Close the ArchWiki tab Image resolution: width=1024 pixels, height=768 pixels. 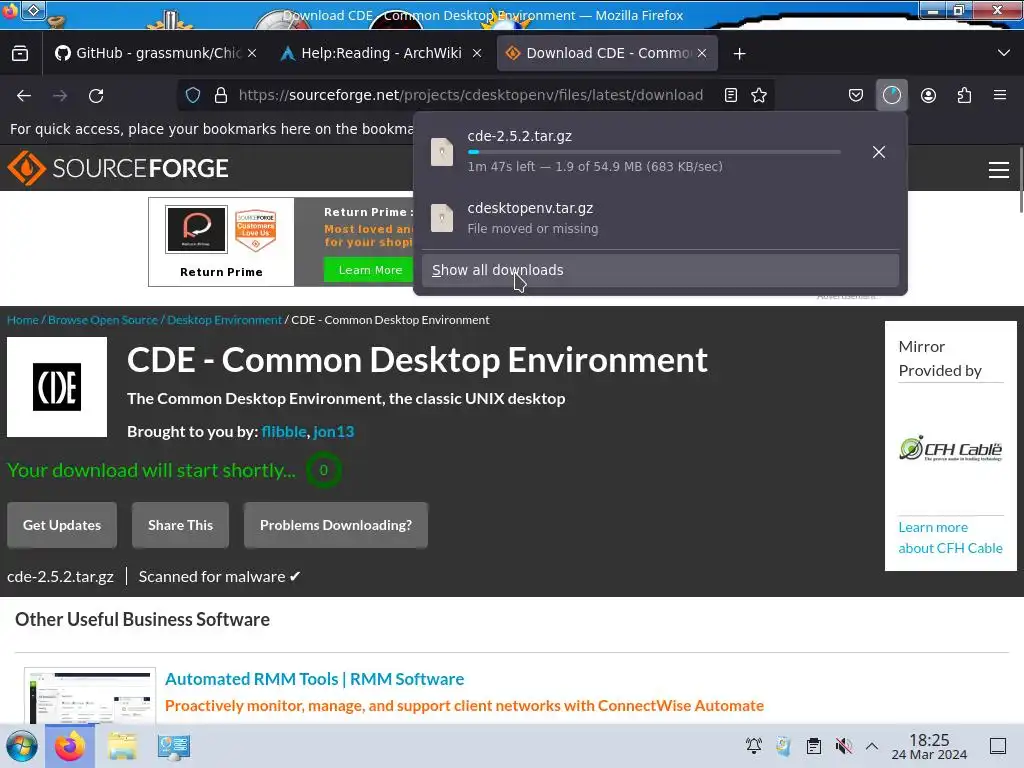tap(477, 53)
